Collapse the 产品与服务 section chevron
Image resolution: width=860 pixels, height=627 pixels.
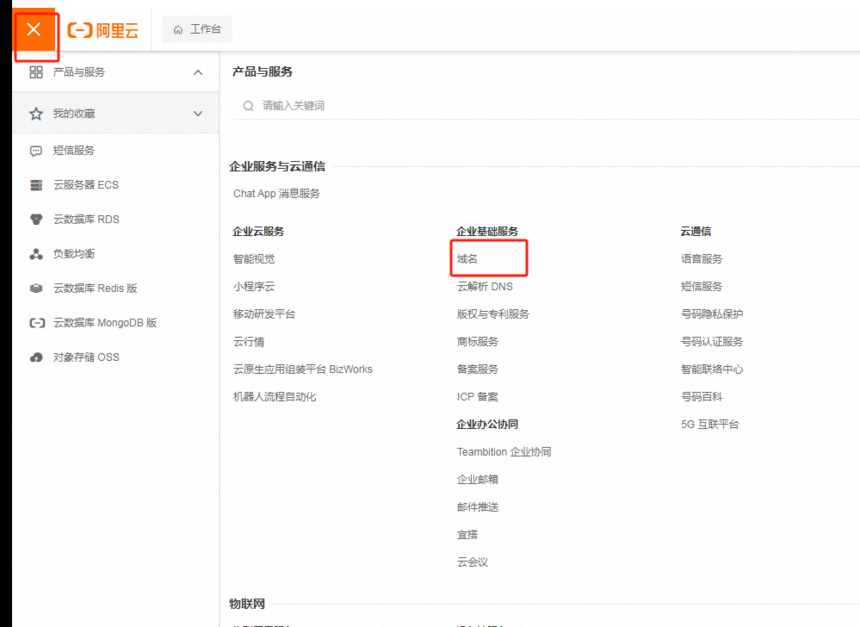pos(198,72)
